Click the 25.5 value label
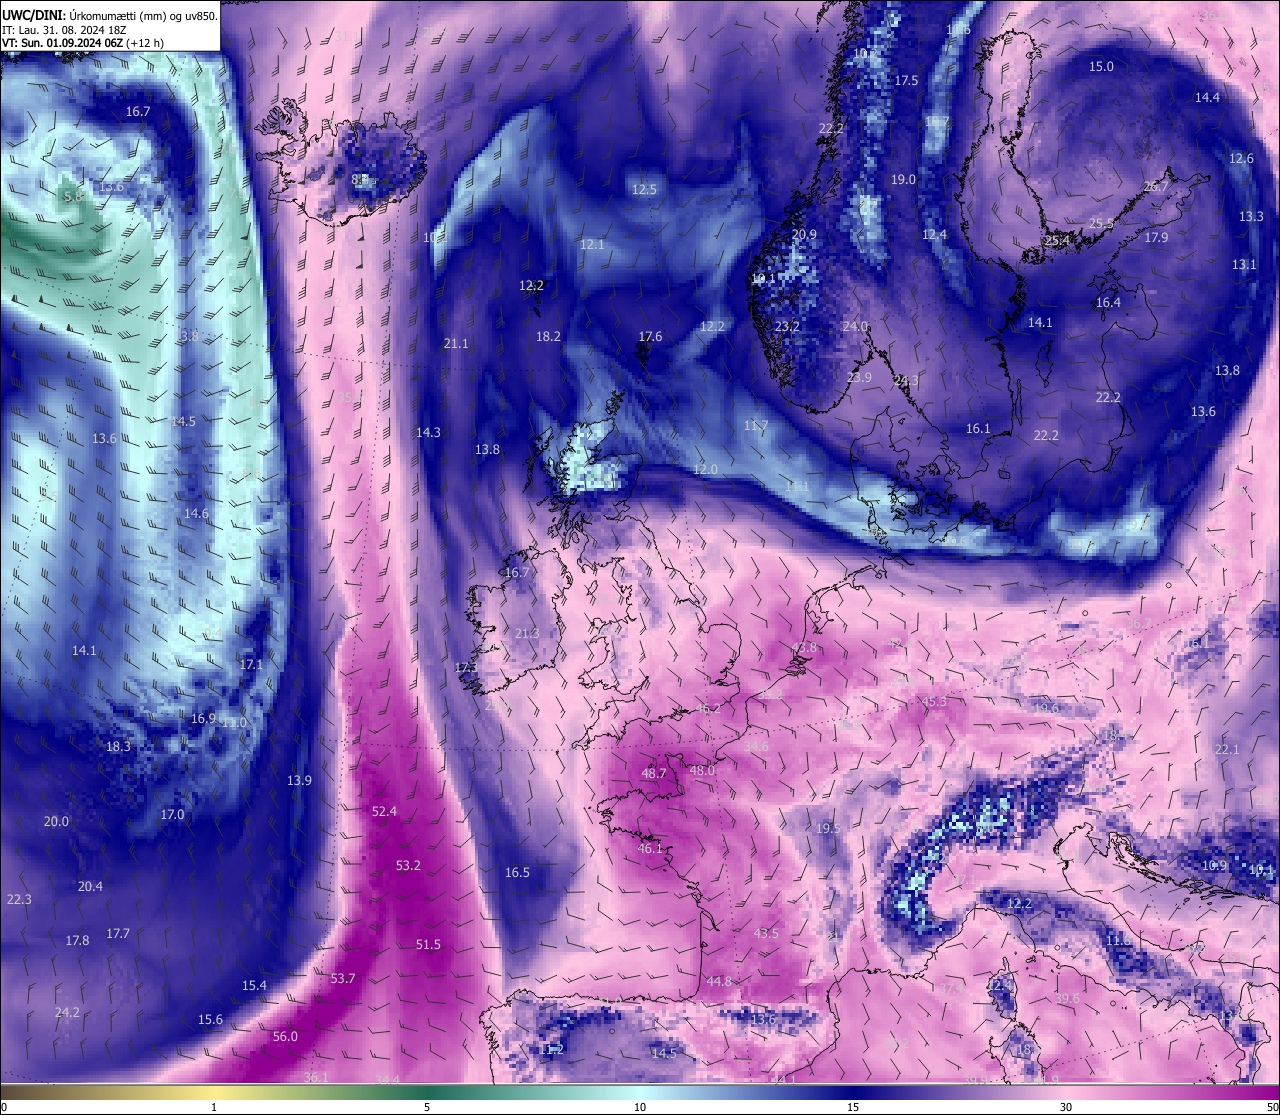The width and height of the screenshot is (1280, 1115). [x=1101, y=223]
